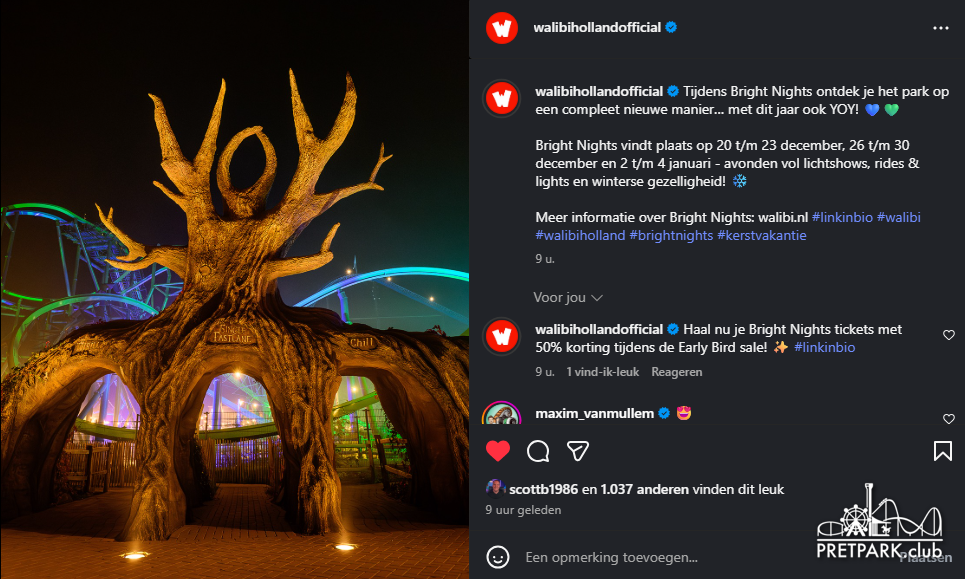Save post with bookmark icon
965x579 pixels.
point(942,451)
